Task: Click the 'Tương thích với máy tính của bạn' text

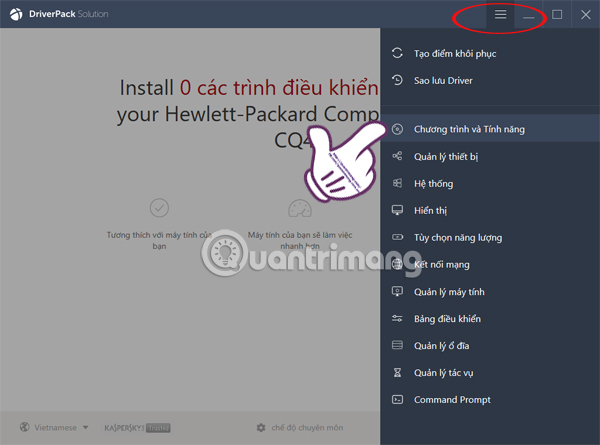Action: point(159,240)
